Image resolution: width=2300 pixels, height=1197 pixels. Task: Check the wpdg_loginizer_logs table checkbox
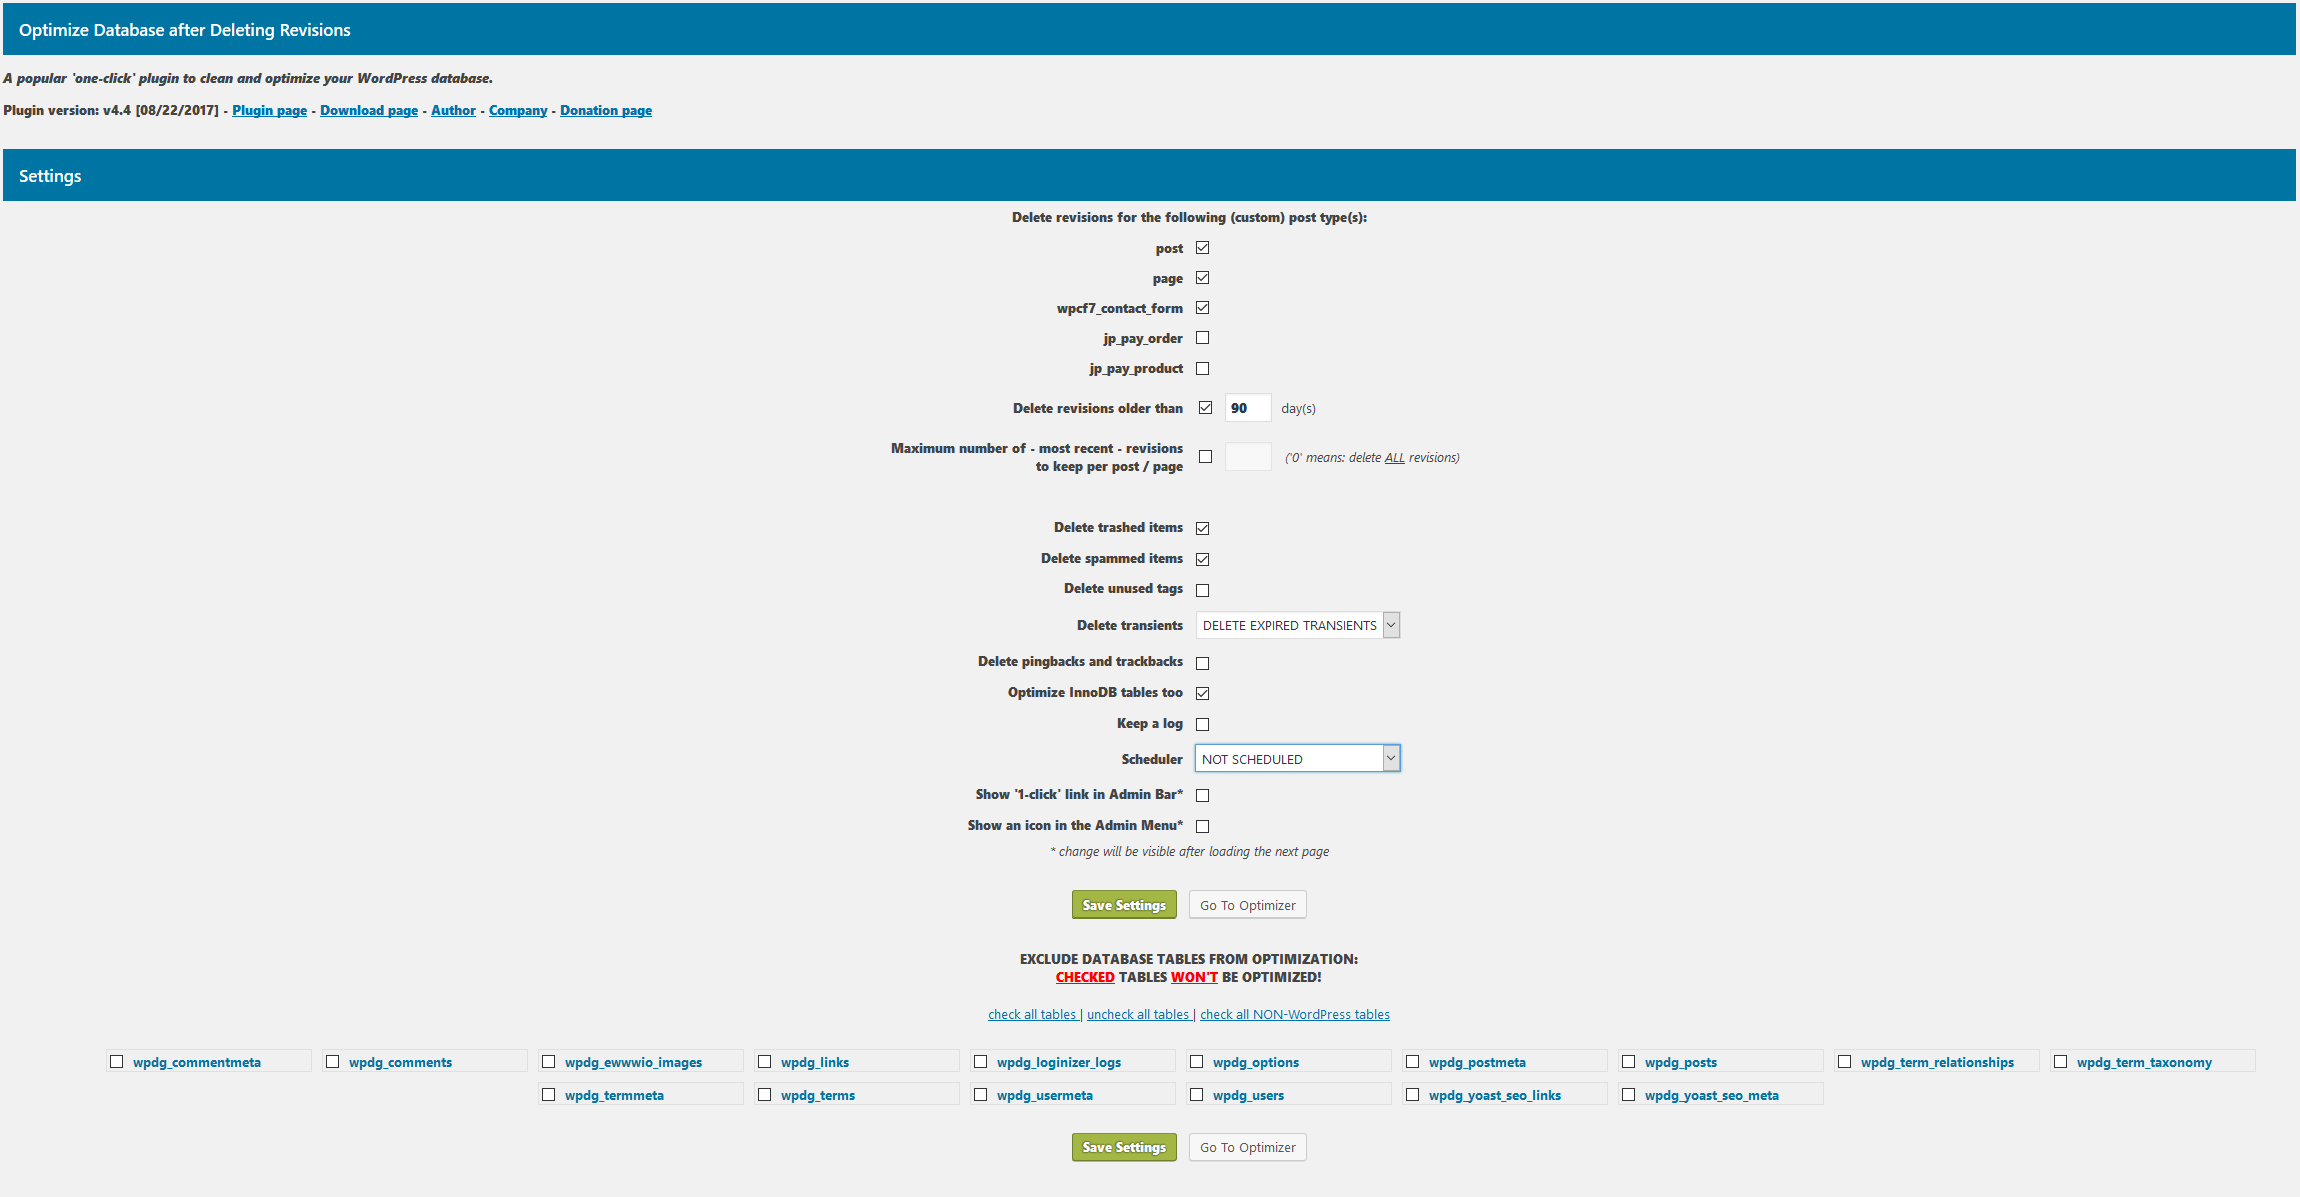click(980, 1062)
